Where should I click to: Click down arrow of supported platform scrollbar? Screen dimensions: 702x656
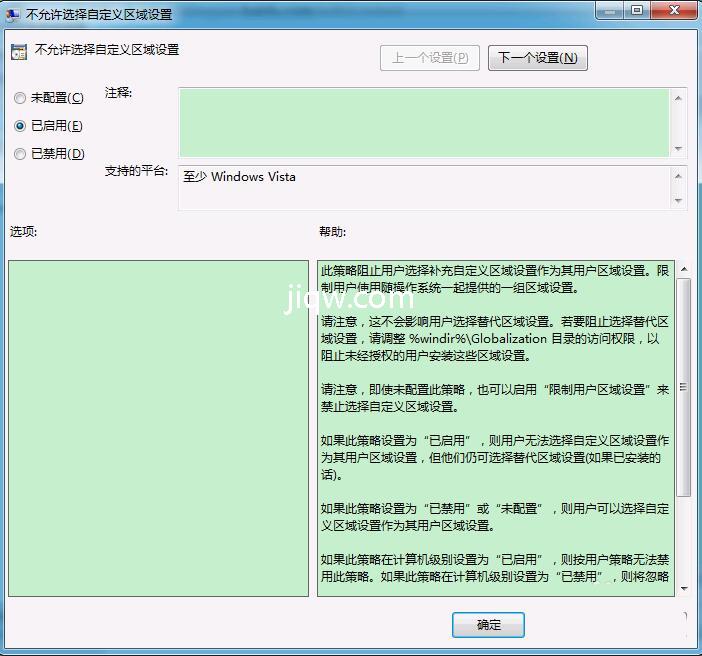pos(679,200)
